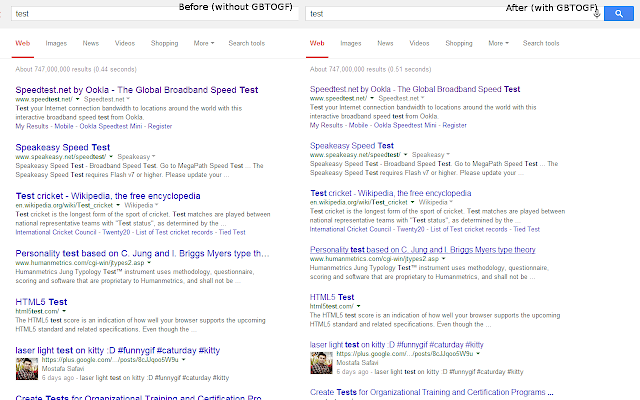Viewport: 640px width, 400px height.
Task: Expand arrow beside humanmetrics.com URL in After pane
Action: (444, 259)
